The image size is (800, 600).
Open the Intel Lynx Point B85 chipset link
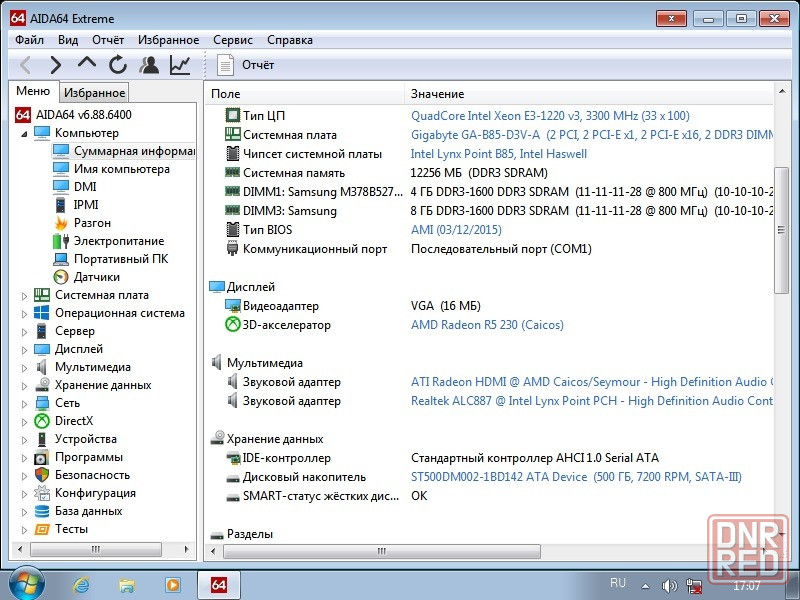[x=499, y=154]
